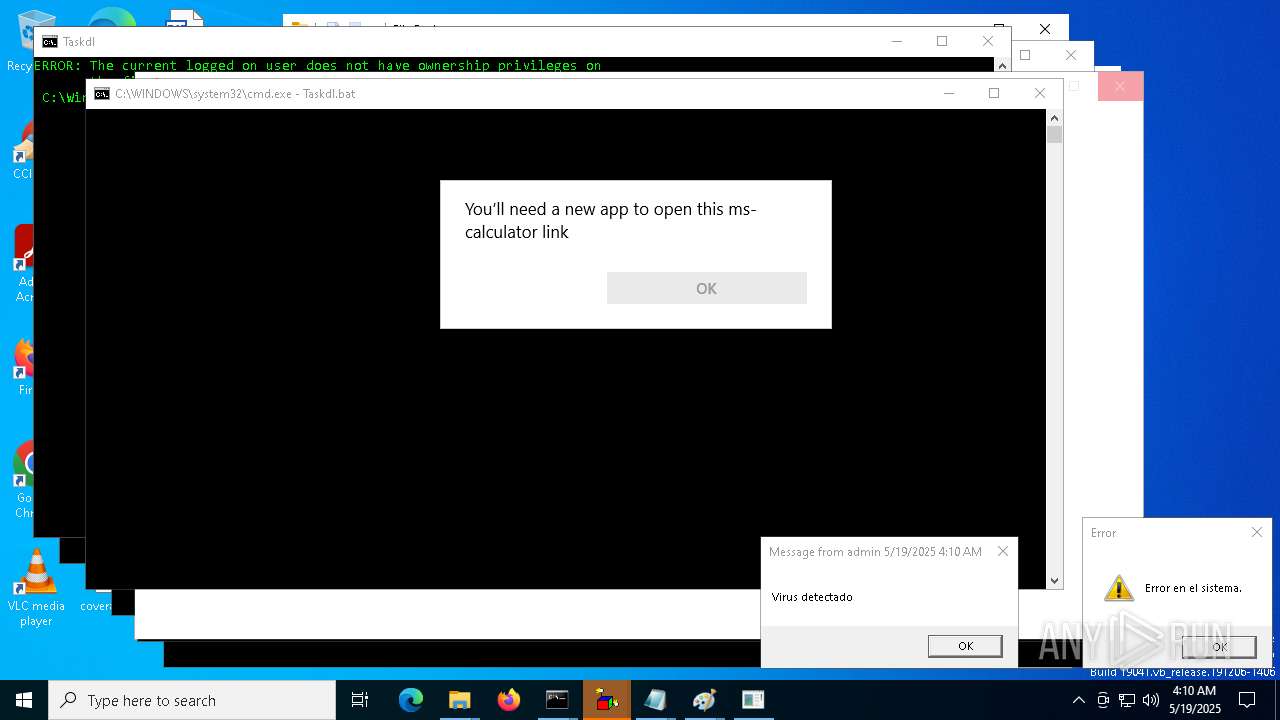Click the ms-calculator link message text
This screenshot has height=720, width=1280.
tap(611, 220)
